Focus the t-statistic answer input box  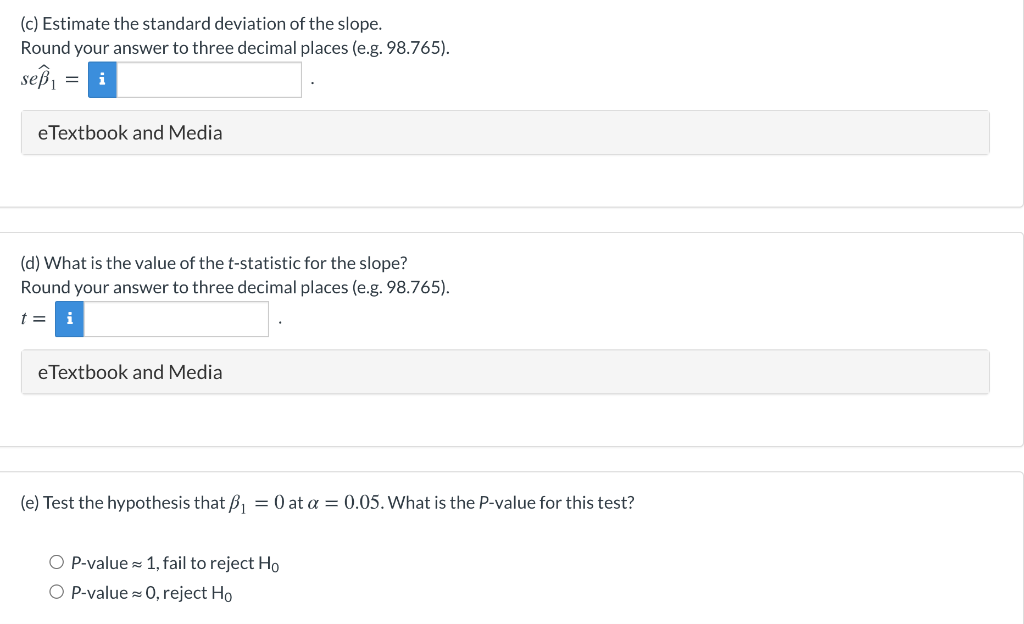(x=176, y=319)
